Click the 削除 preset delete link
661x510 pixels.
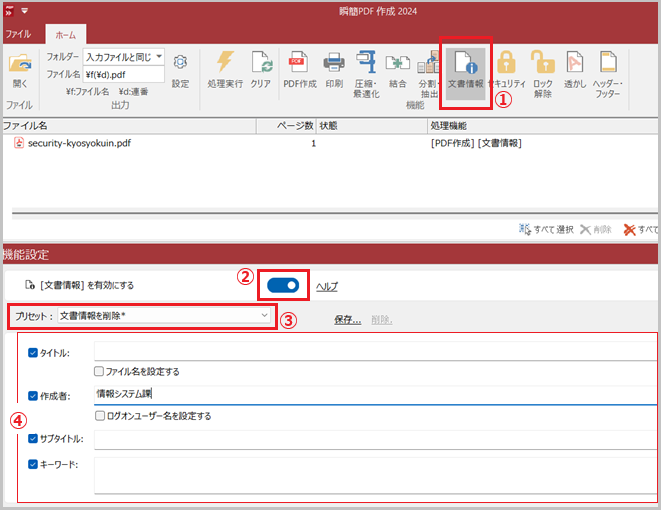tap(382, 320)
